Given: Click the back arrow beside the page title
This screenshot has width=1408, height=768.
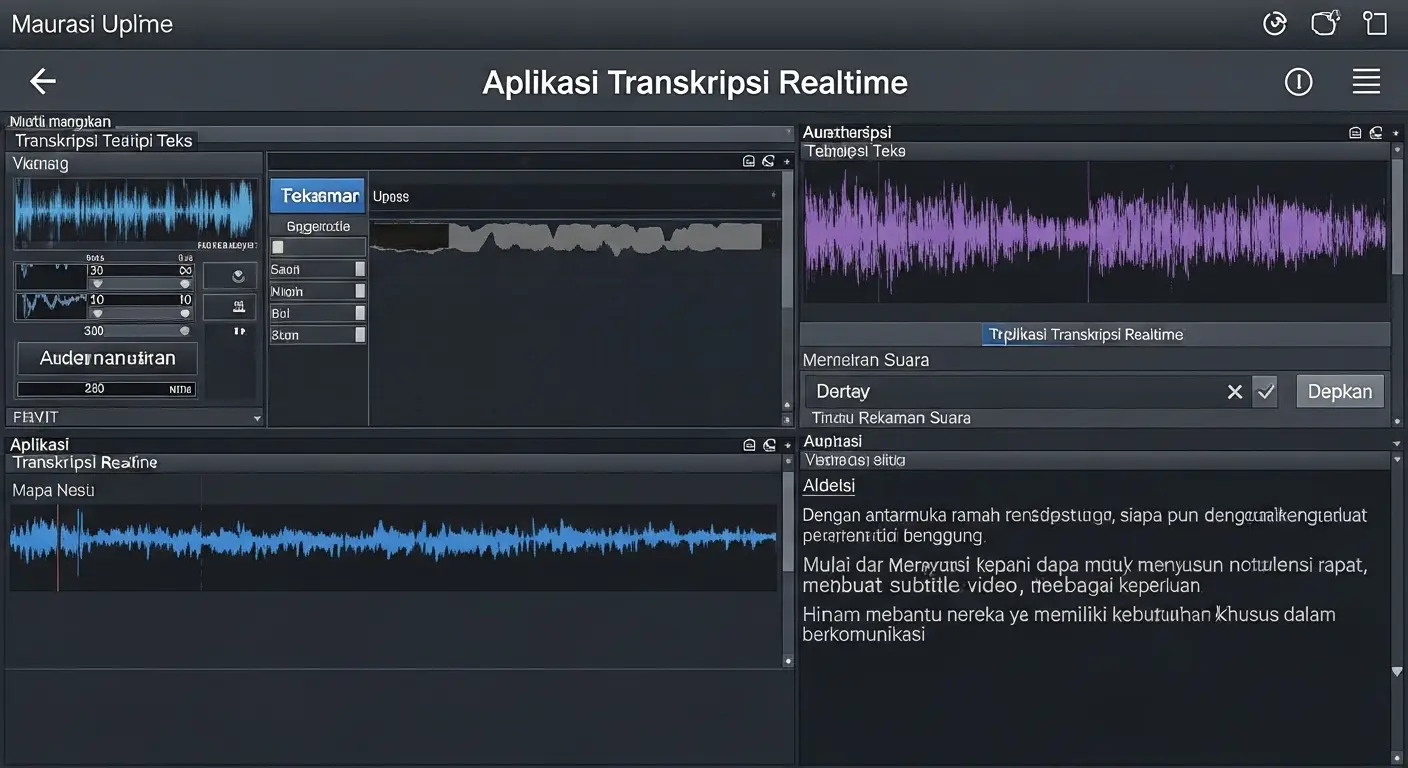Looking at the screenshot, I should [42, 82].
